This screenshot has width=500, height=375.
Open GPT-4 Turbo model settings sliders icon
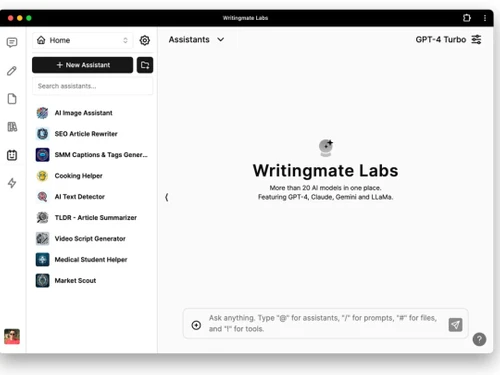pyautogui.click(x=476, y=39)
